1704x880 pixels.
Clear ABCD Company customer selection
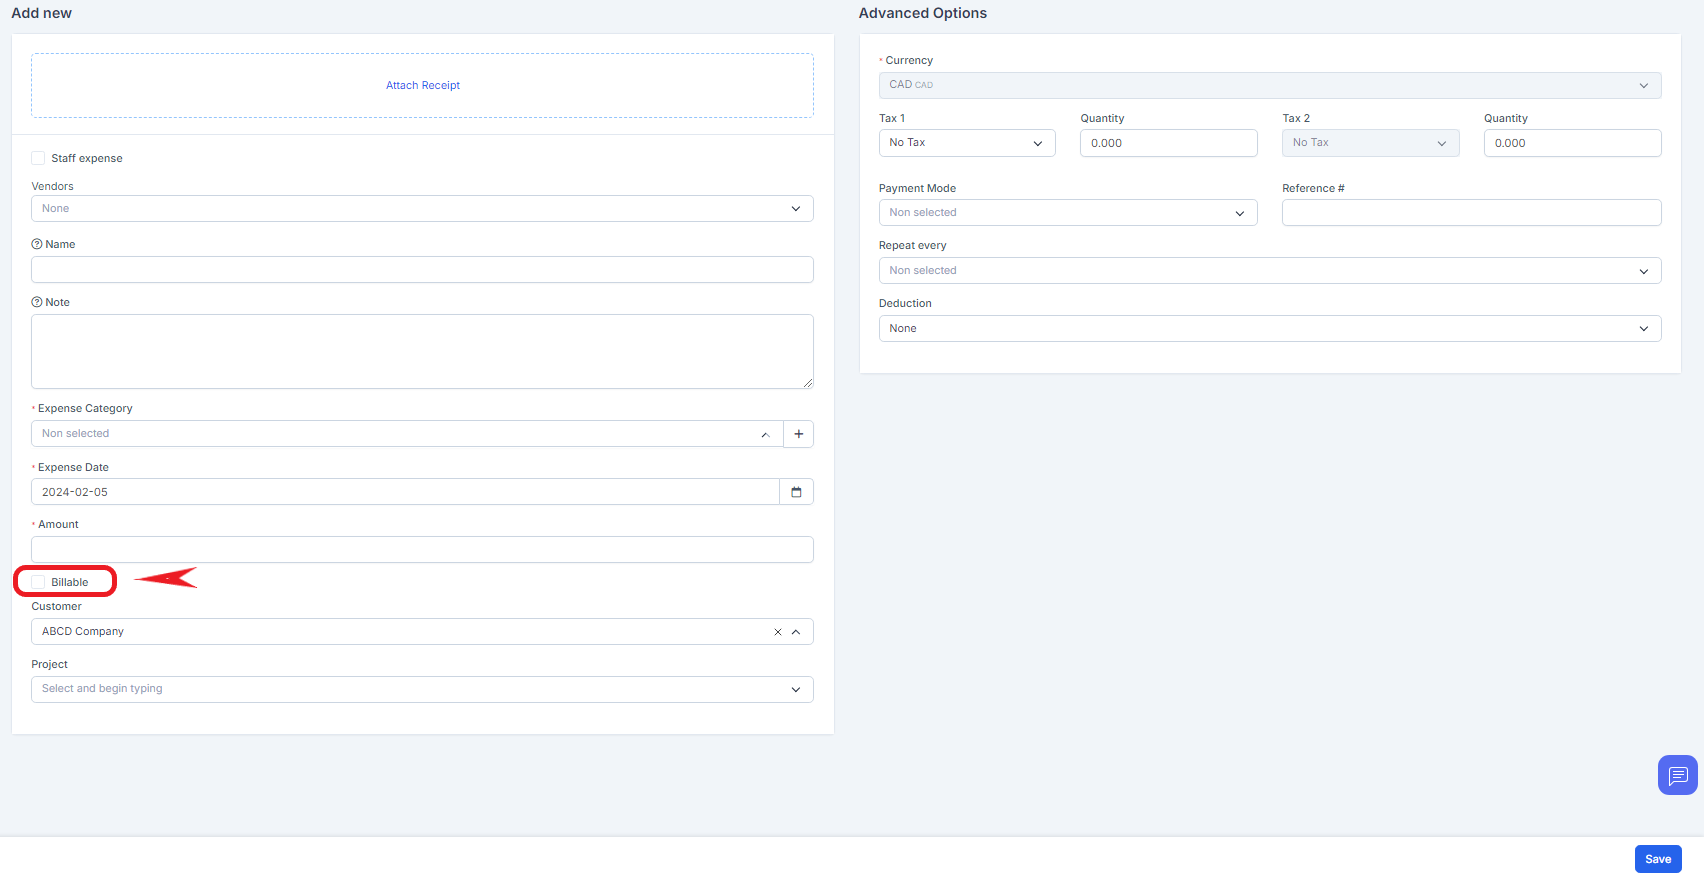tap(777, 632)
